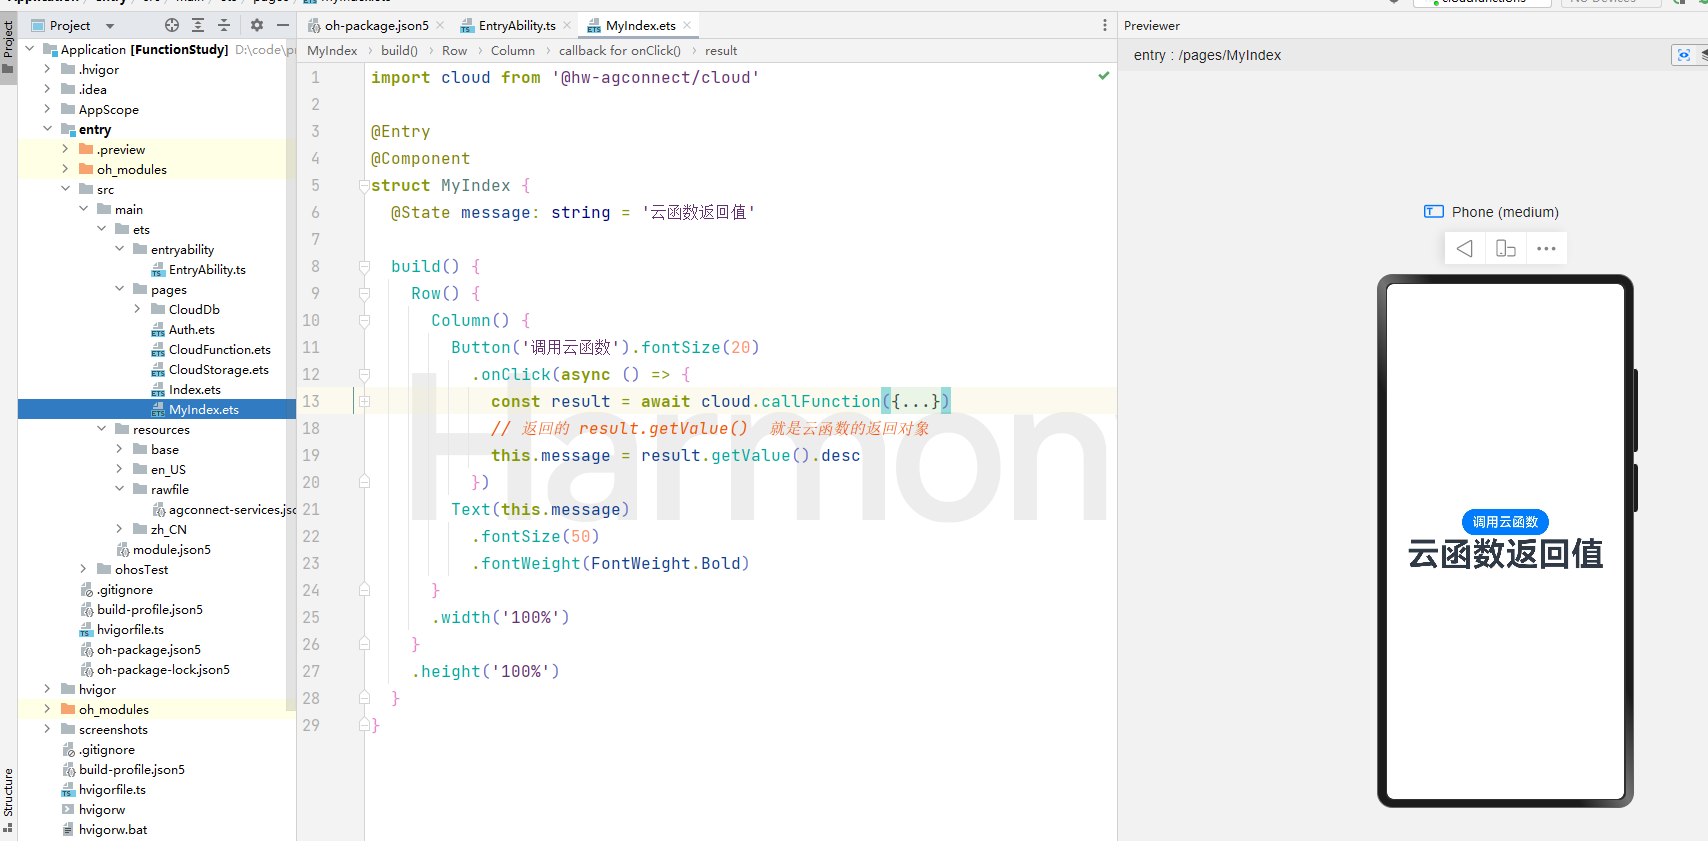Click the @State message line of code

pyautogui.click(x=573, y=212)
